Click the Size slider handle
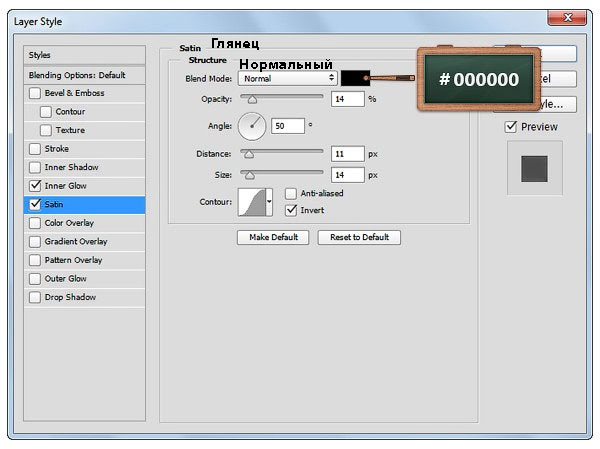 pyautogui.click(x=250, y=175)
